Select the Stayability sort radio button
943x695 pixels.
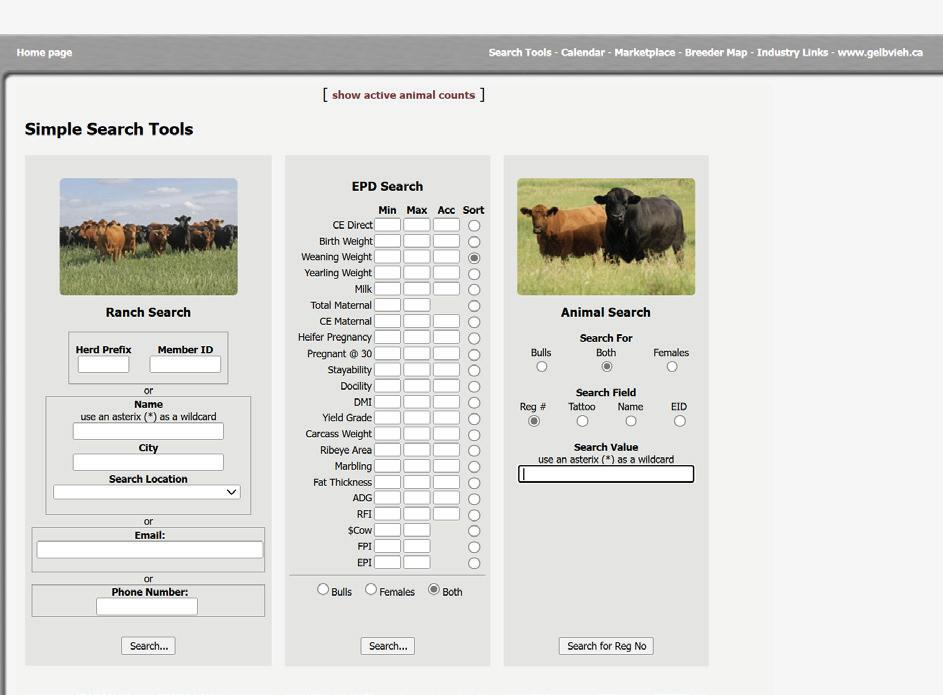pos(474,370)
